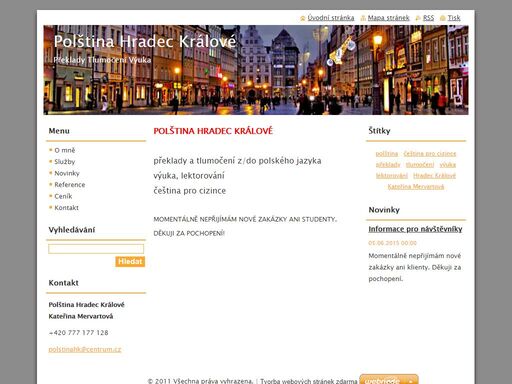The height and width of the screenshot is (384, 512).
Task: Open the Kontakt menu item
Action: point(66,208)
